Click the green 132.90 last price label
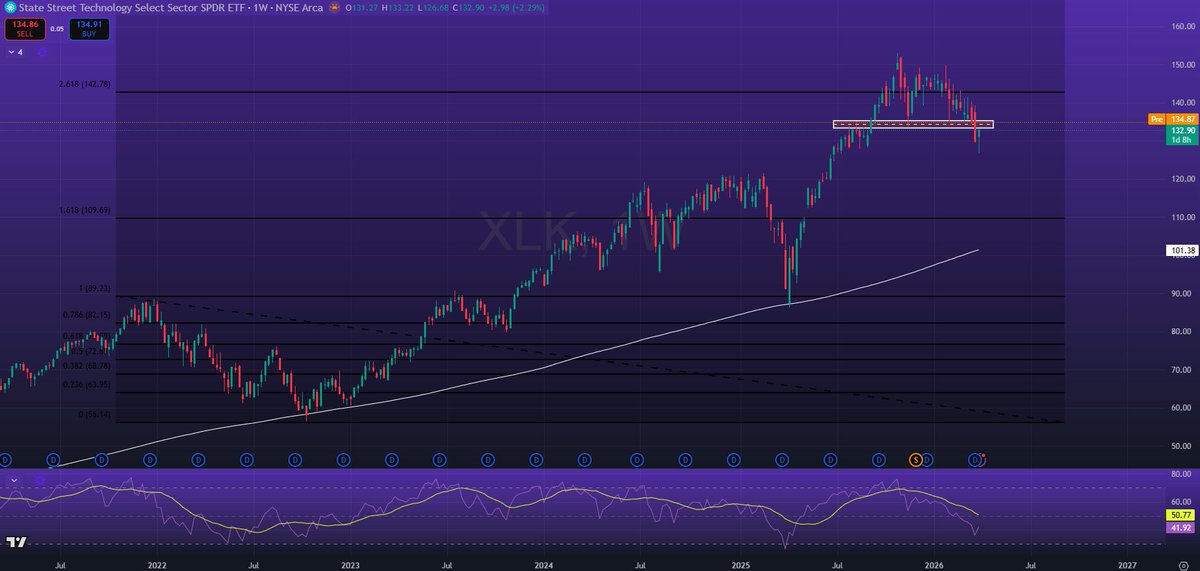 tap(1180, 131)
